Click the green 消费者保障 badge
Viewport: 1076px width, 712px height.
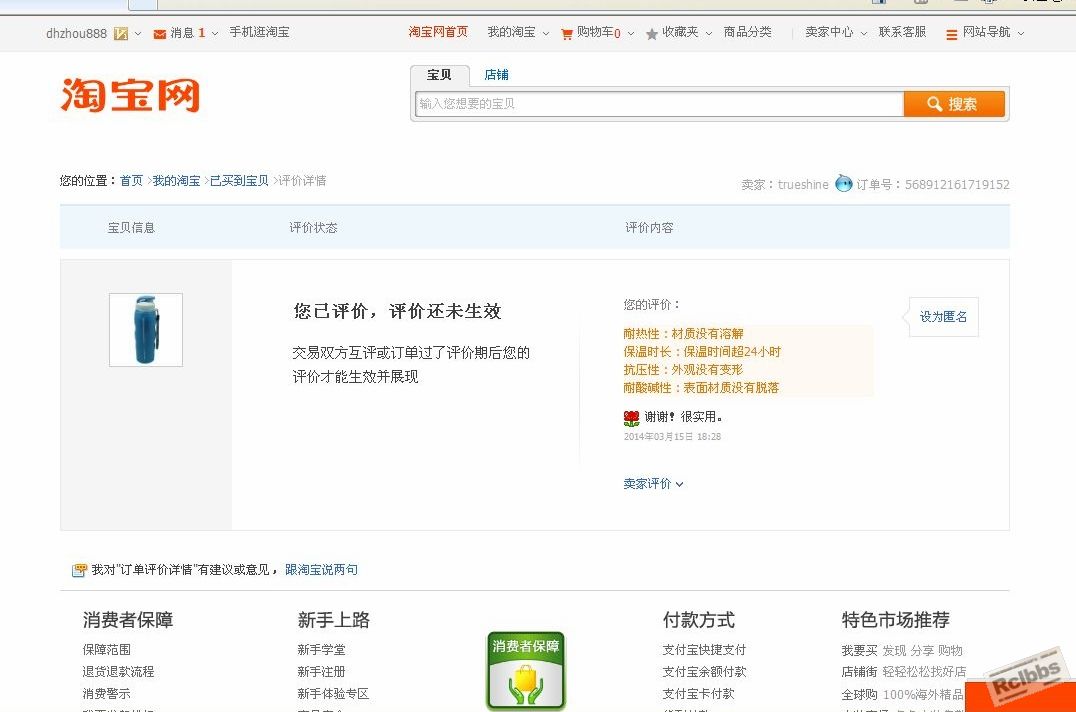pos(526,670)
